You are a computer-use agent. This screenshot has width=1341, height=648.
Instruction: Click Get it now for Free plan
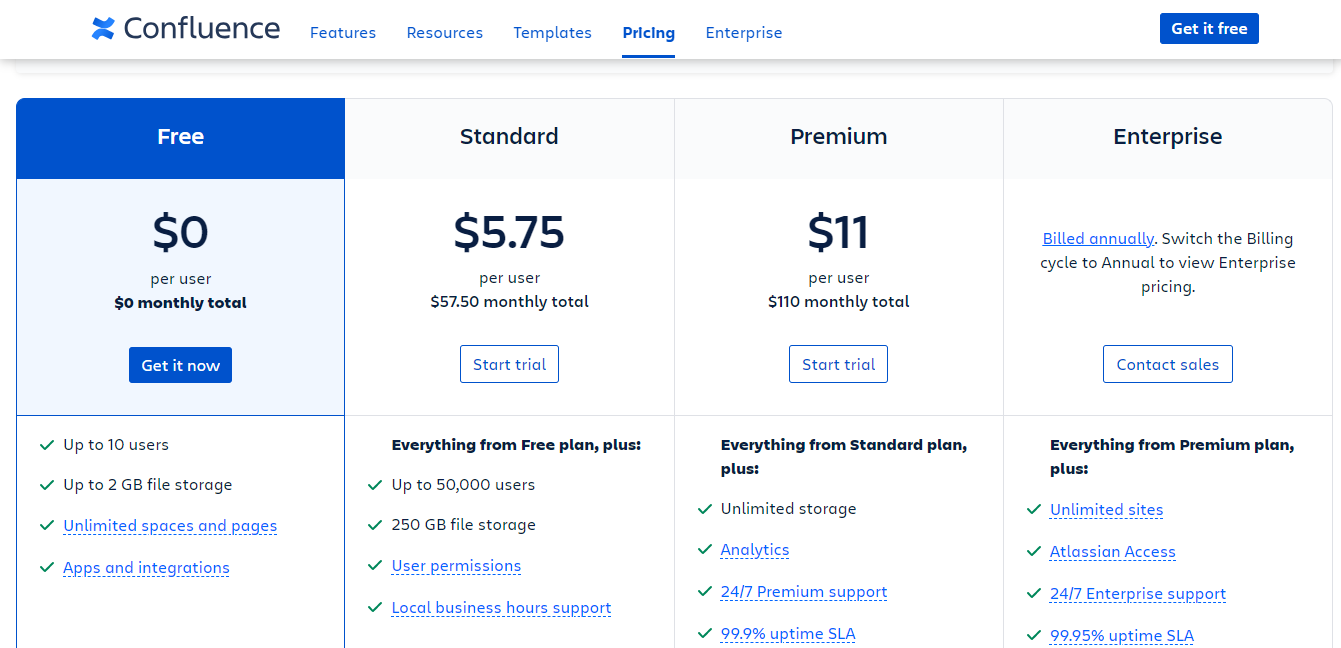180,365
